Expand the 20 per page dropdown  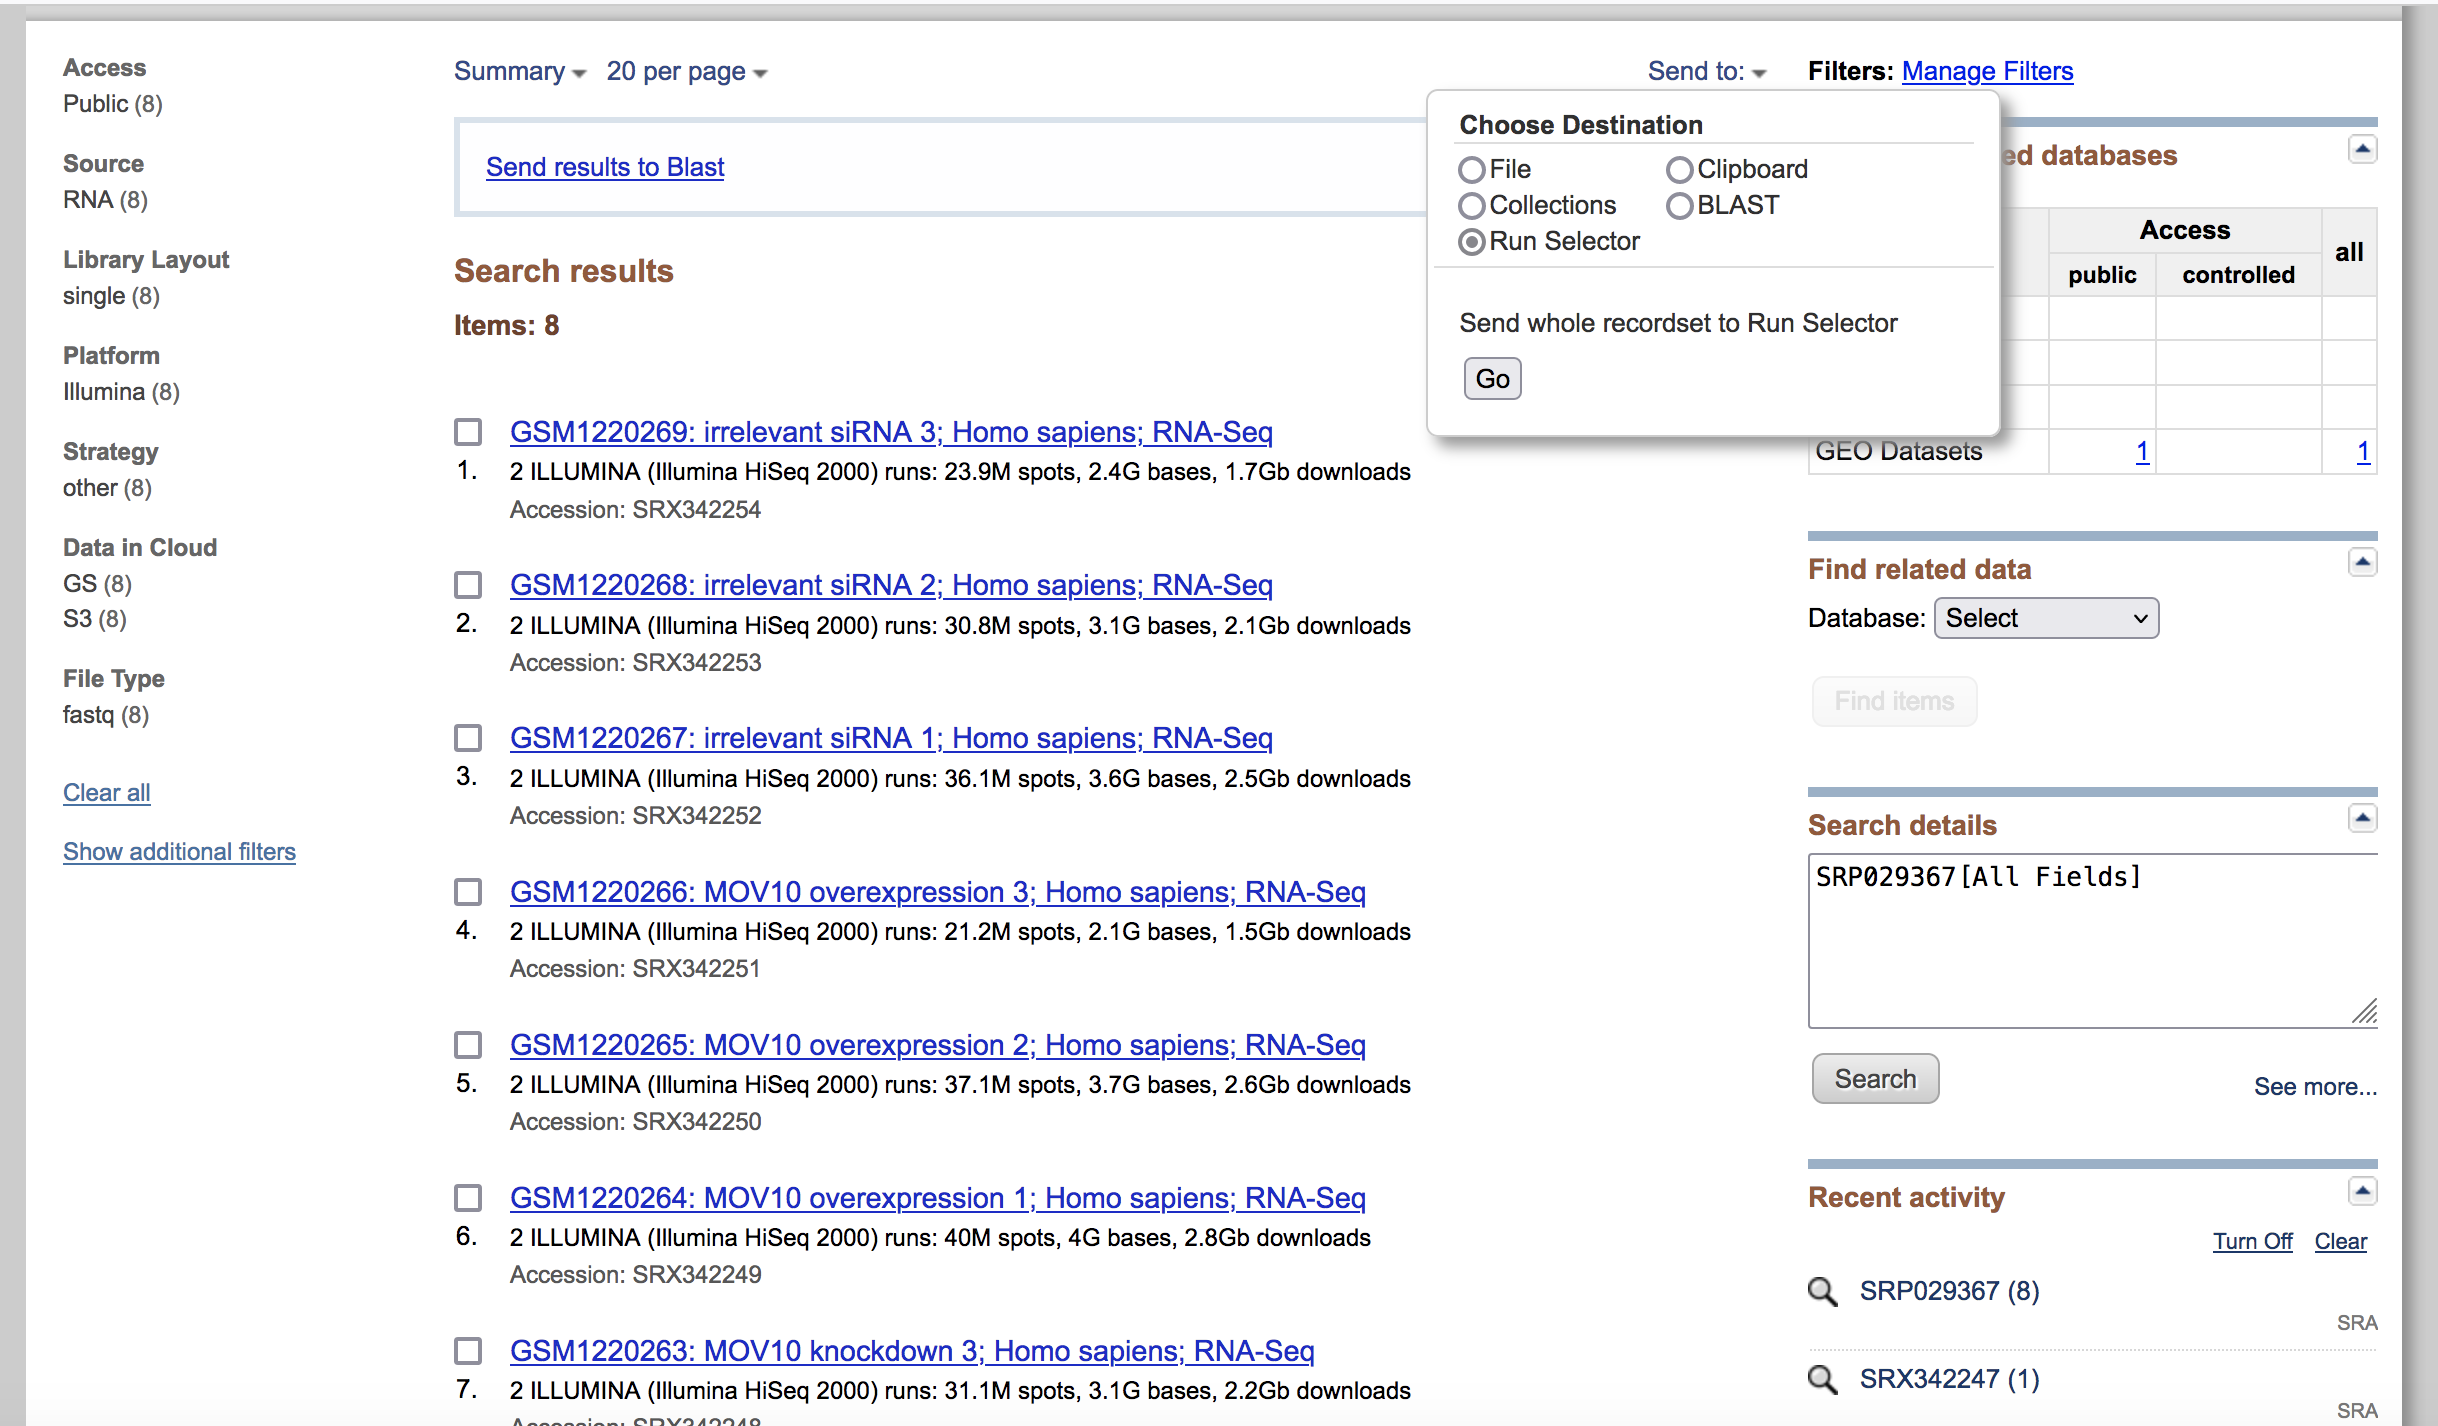tap(686, 72)
